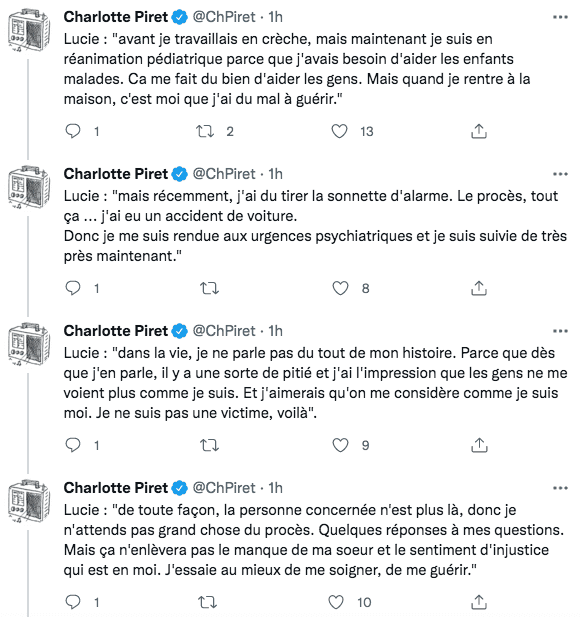Viewport: 582px width, 617px height.
Task: Share the accident de voiture tweet
Action: [x=479, y=288]
